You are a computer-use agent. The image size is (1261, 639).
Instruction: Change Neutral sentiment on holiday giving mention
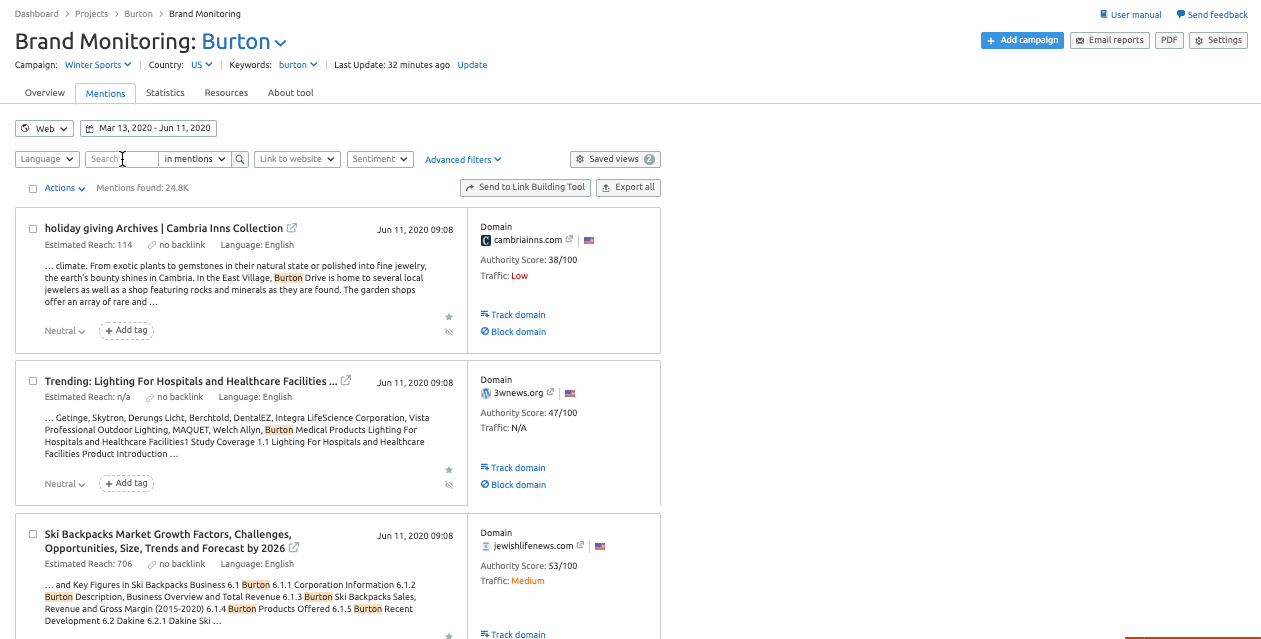[x=65, y=331]
